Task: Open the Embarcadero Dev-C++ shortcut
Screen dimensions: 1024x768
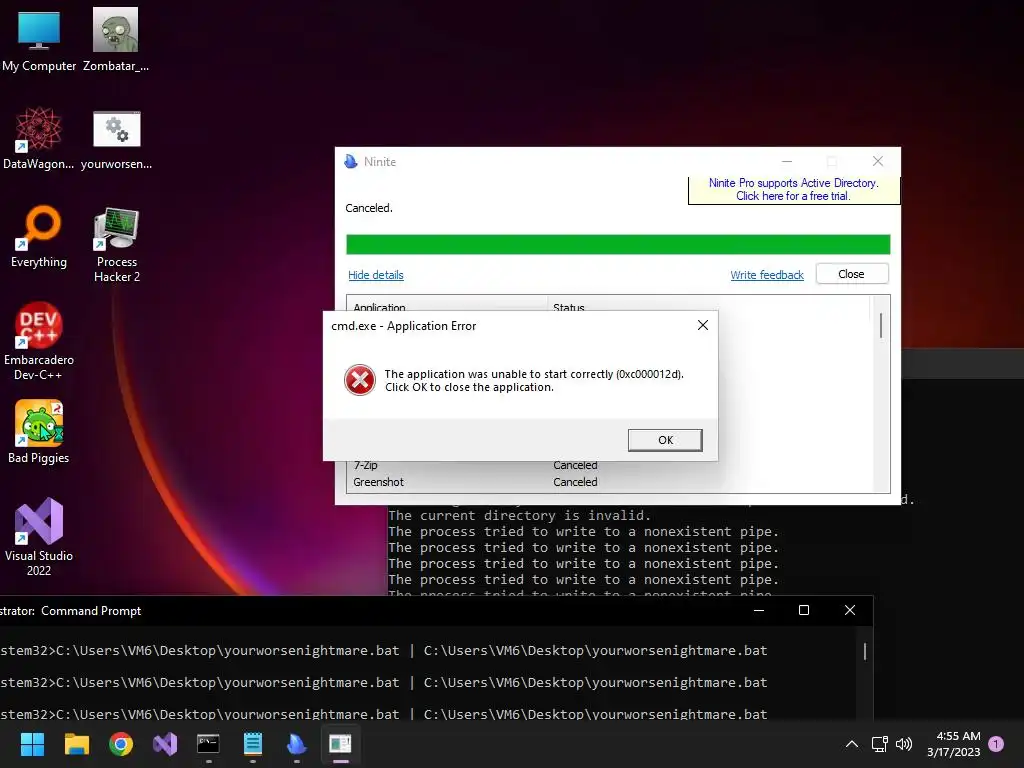Action: click(x=39, y=341)
